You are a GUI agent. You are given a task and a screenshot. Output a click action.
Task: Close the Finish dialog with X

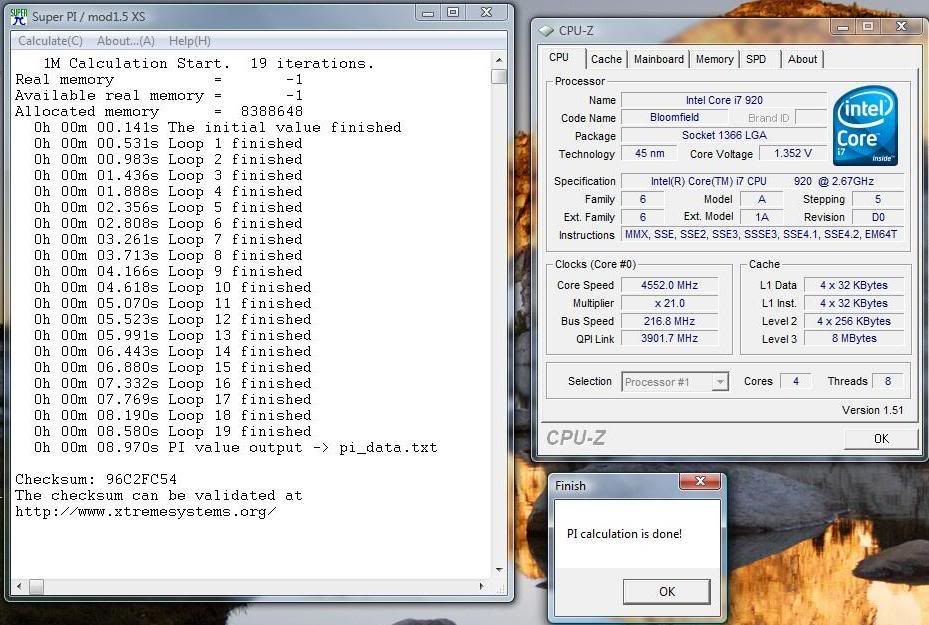(x=699, y=483)
